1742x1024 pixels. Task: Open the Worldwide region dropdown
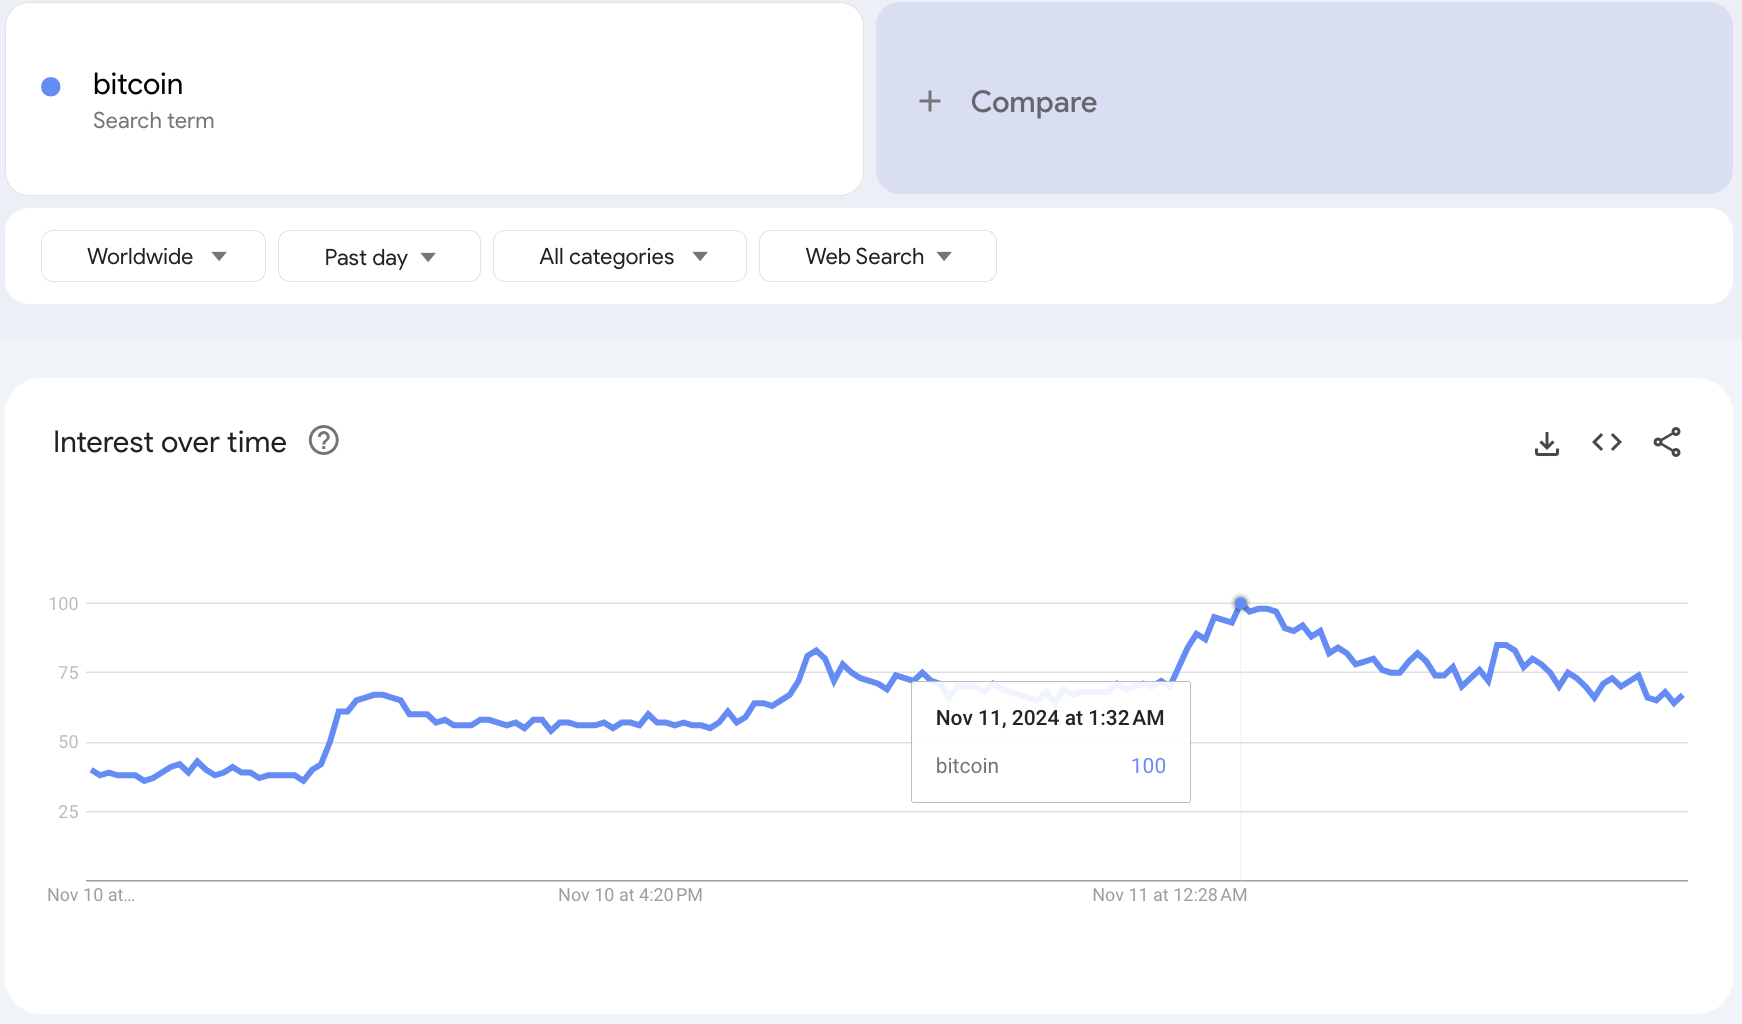tap(153, 257)
